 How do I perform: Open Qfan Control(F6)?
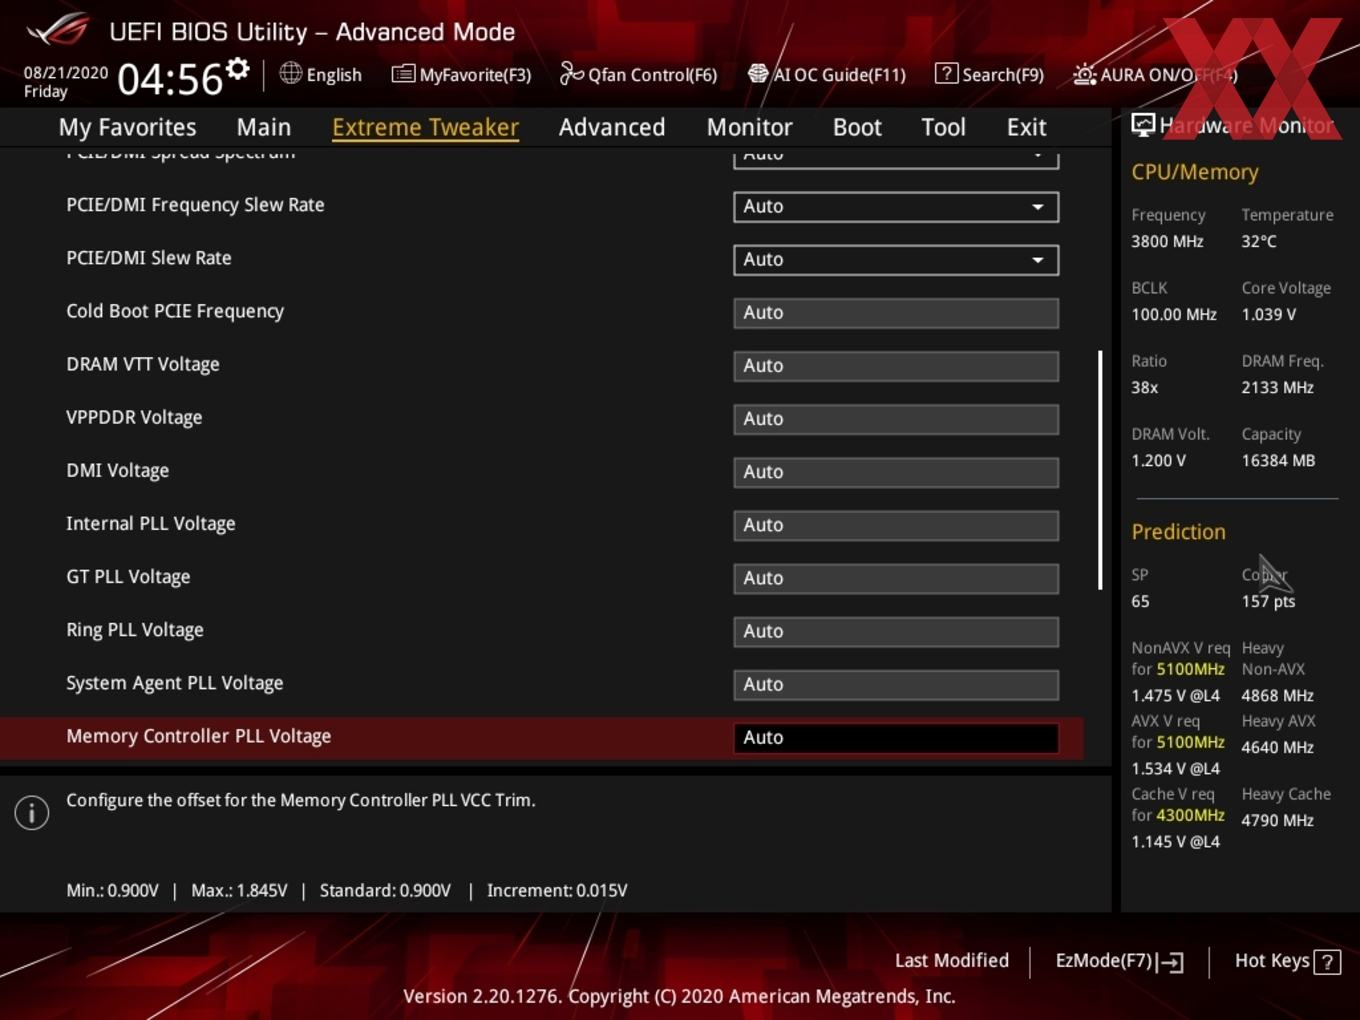coord(638,74)
